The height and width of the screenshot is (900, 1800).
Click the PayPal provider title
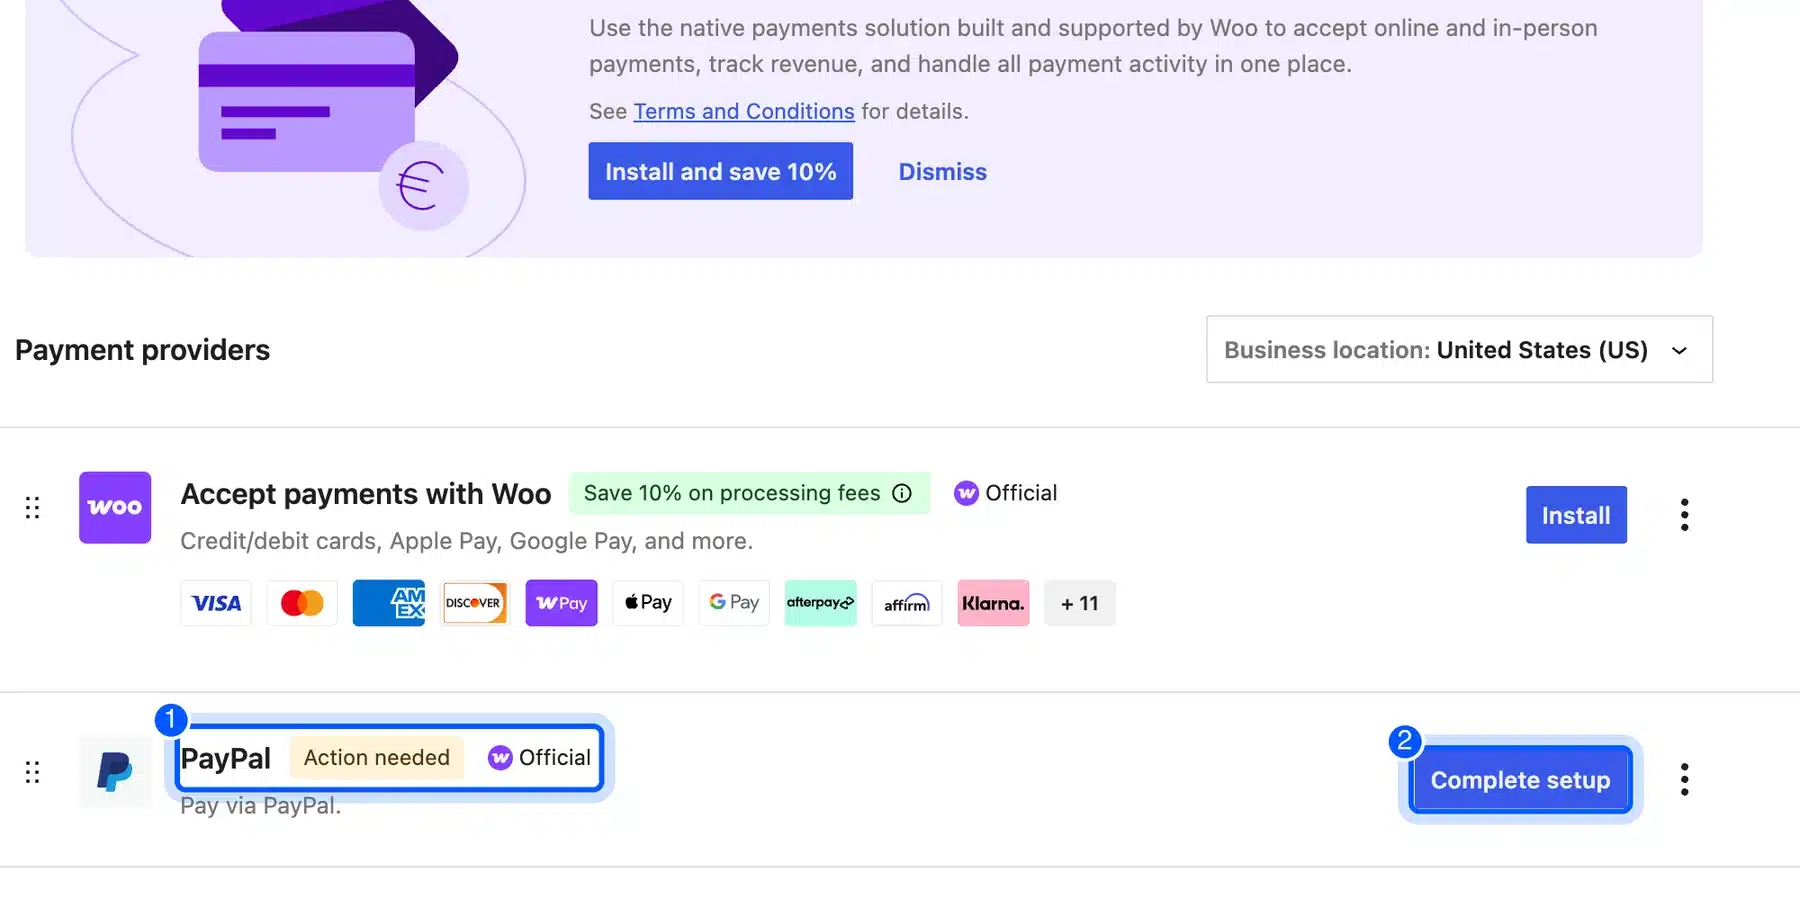coord(226,758)
